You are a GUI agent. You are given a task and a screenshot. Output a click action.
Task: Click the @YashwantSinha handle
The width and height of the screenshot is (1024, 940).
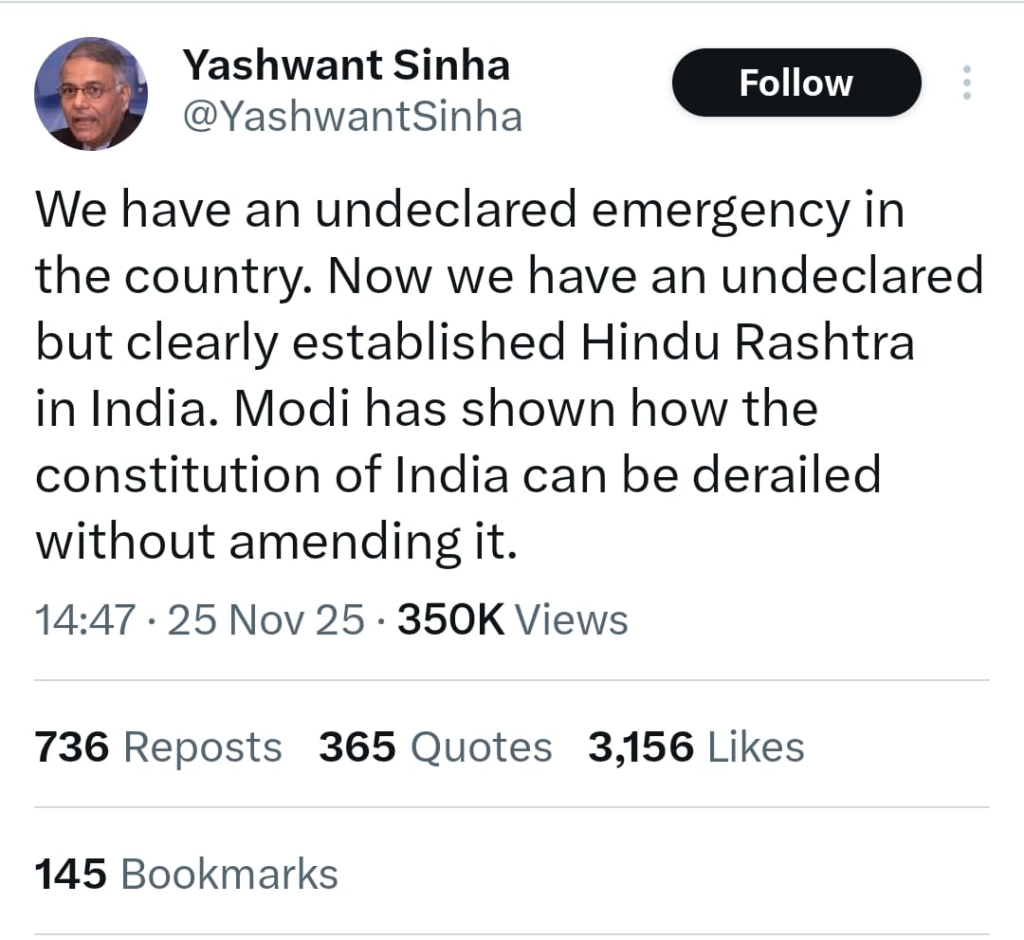point(351,117)
